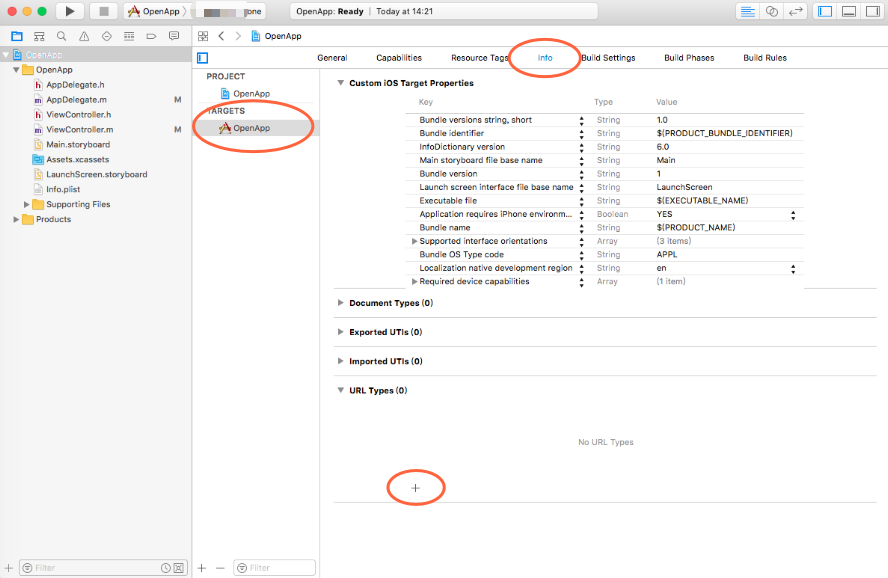Open the Find navigator magnifier icon
Image resolution: width=888 pixels, height=578 pixels.
click(x=61, y=36)
